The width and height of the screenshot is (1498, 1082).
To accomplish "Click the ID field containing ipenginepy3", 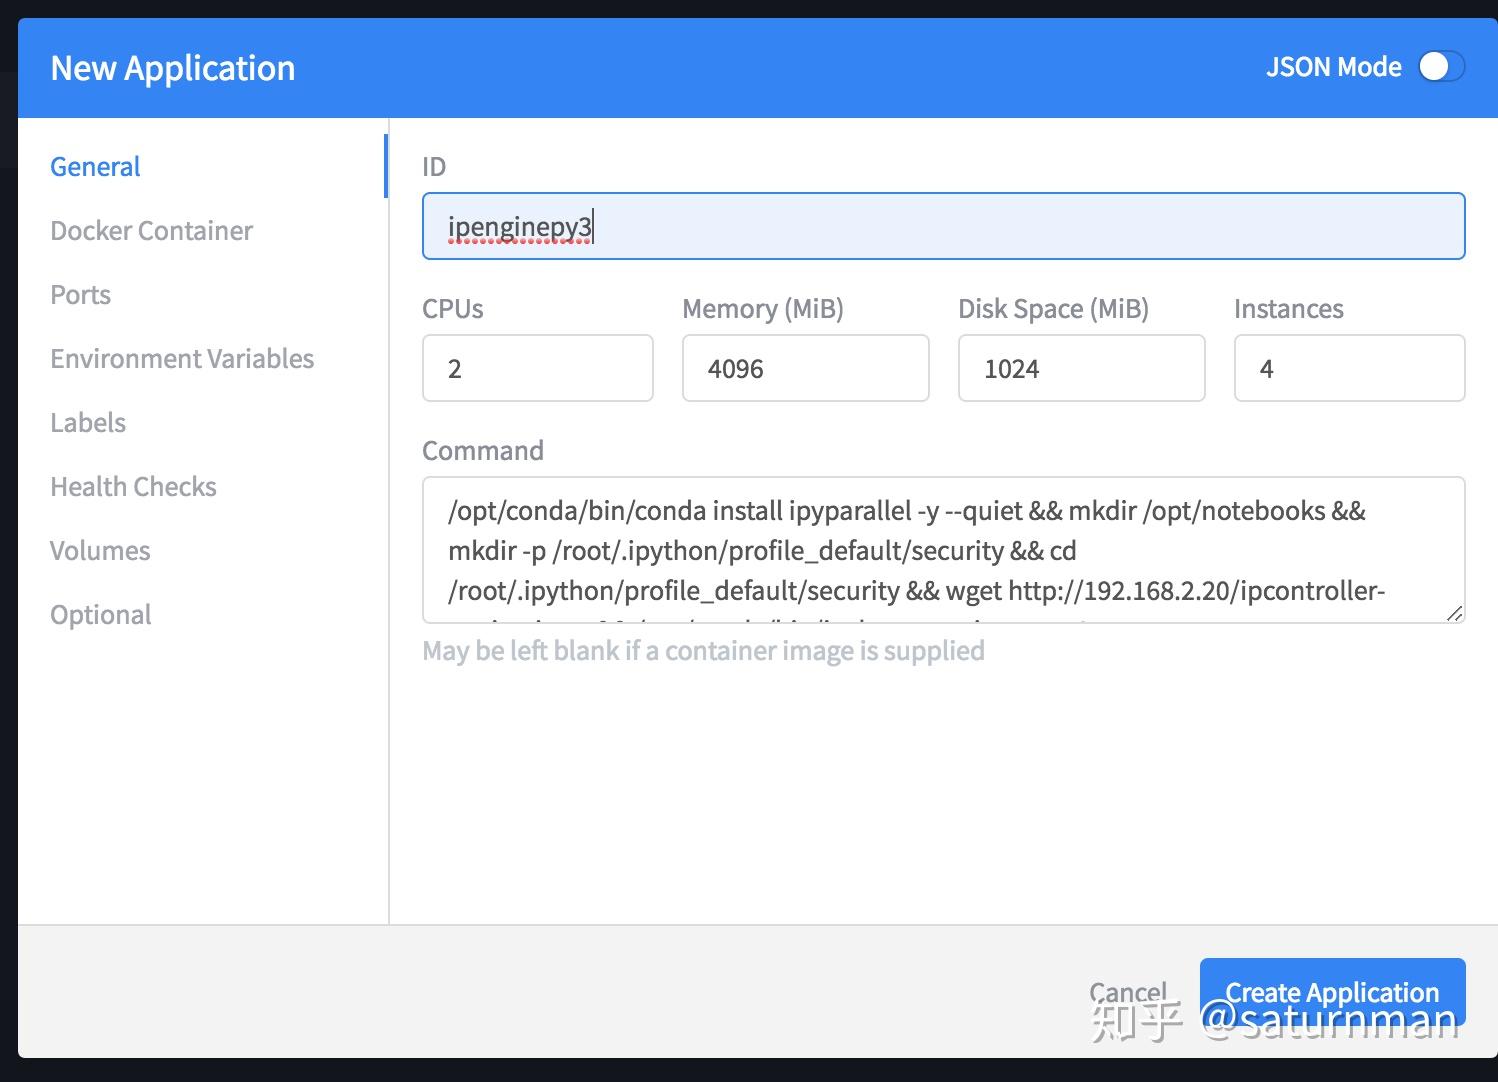I will coord(943,227).
